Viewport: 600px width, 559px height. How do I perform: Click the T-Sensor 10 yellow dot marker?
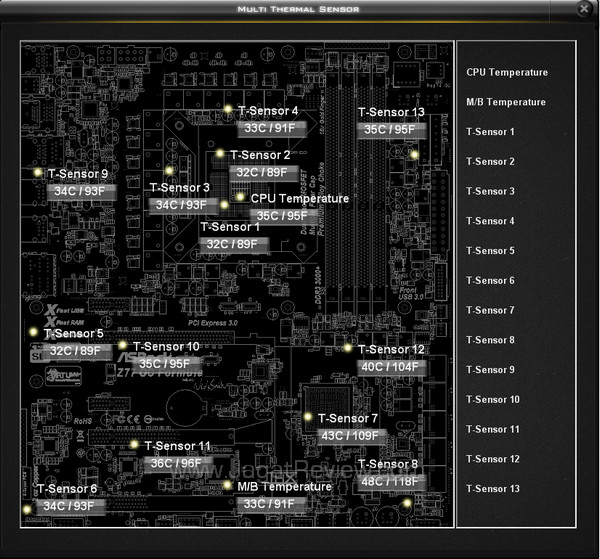click(123, 345)
